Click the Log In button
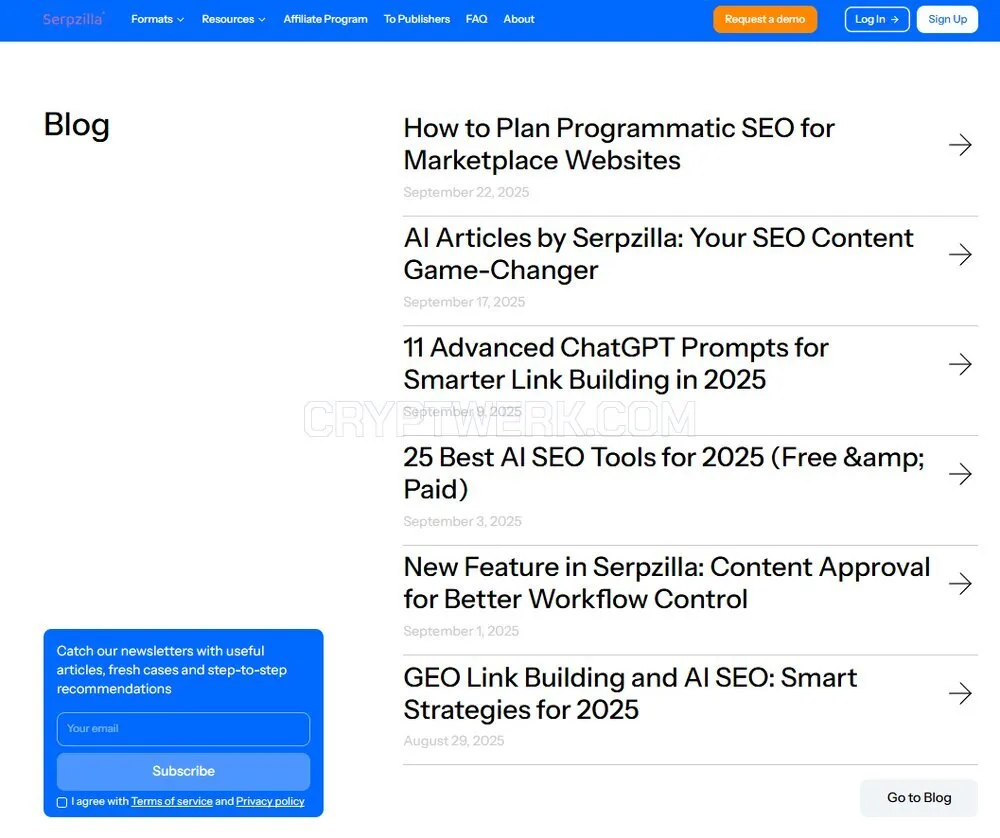The image size is (1000, 838). tap(877, 19)
